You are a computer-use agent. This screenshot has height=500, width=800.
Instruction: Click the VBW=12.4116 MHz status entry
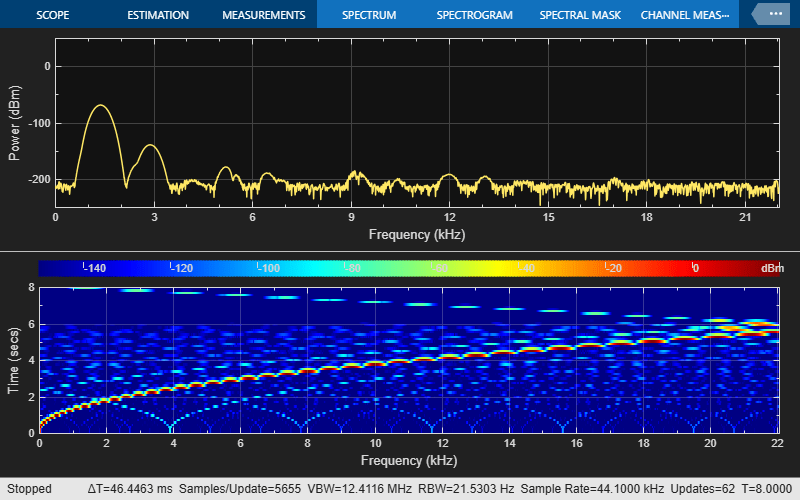[359, 489]
